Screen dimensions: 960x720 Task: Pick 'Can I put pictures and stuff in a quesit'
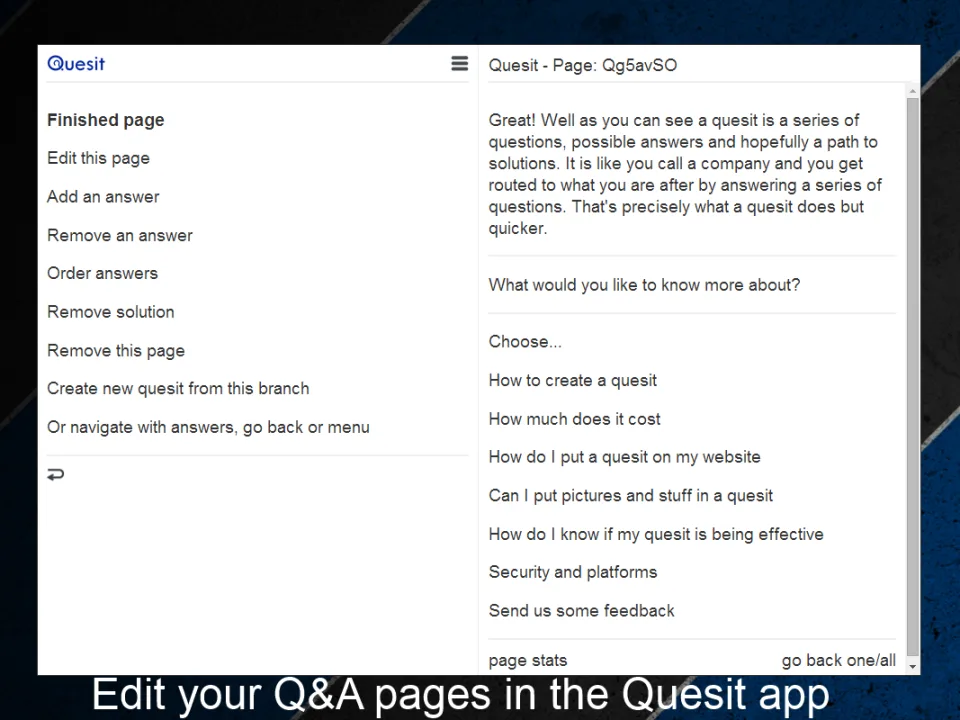[x=631, y=495]
